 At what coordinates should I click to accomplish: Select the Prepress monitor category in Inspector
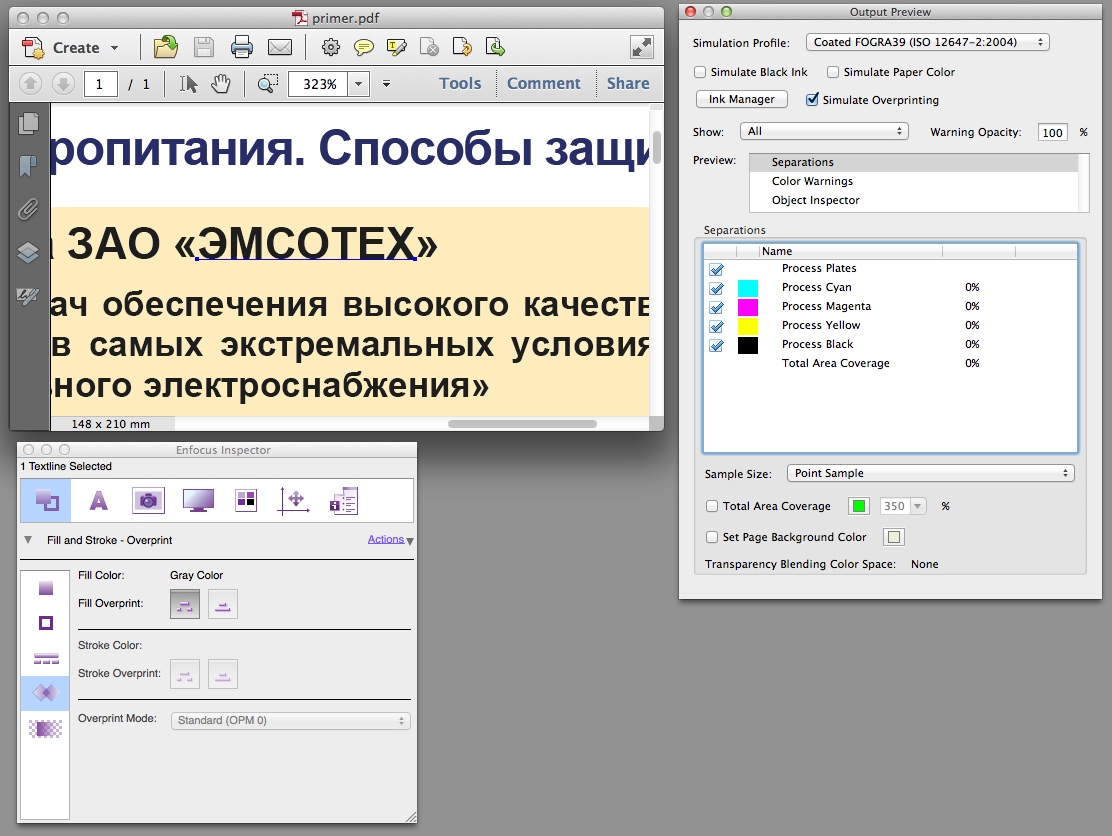(x=199, y=501)
